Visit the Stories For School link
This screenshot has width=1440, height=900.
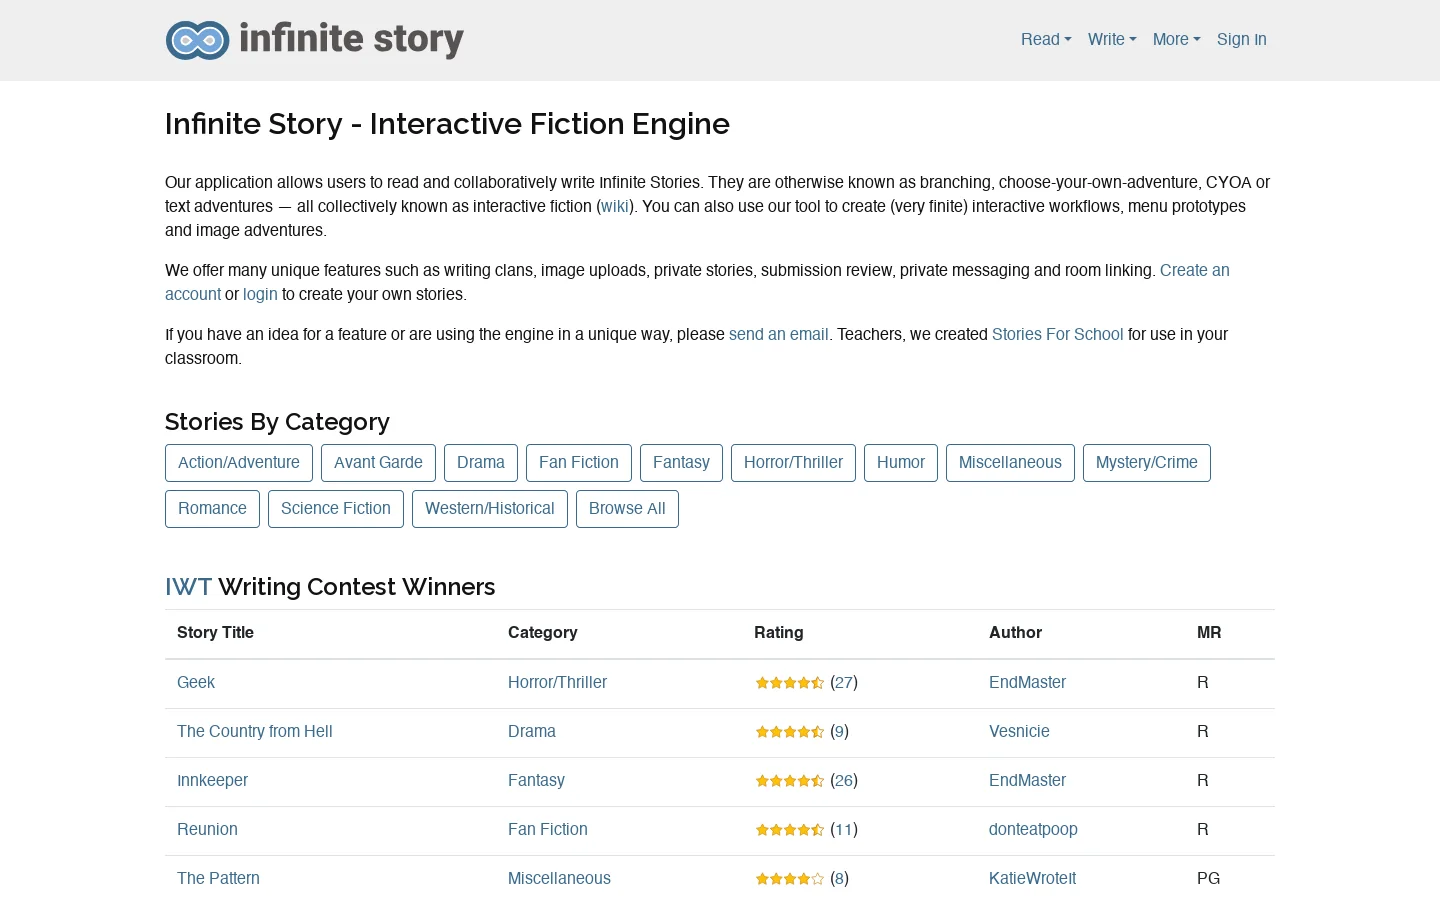pos(1057,334)
